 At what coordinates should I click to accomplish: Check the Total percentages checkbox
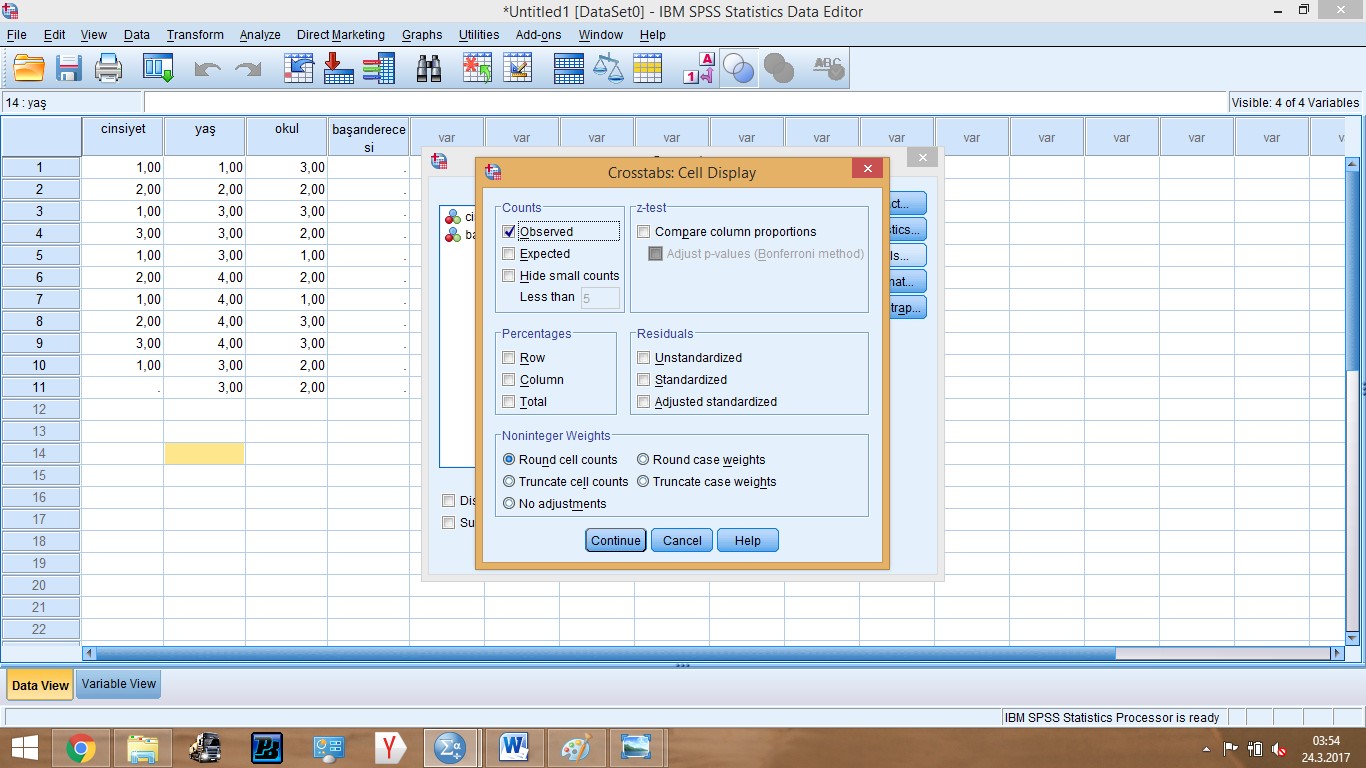(509, 401)
